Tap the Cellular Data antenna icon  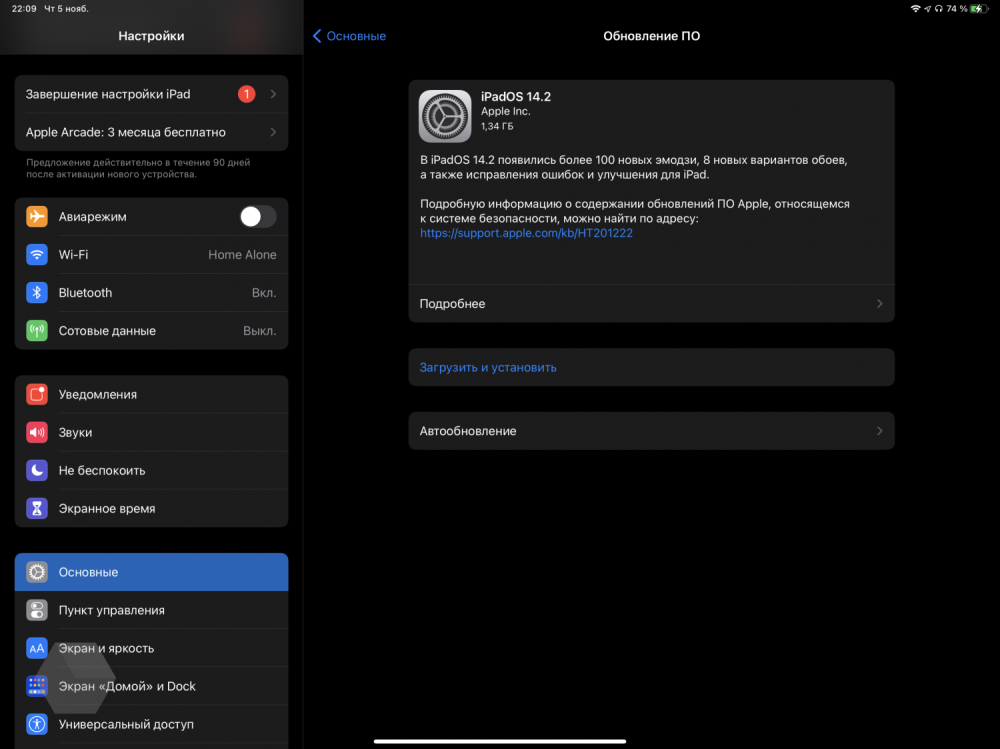tap(37, 331)
